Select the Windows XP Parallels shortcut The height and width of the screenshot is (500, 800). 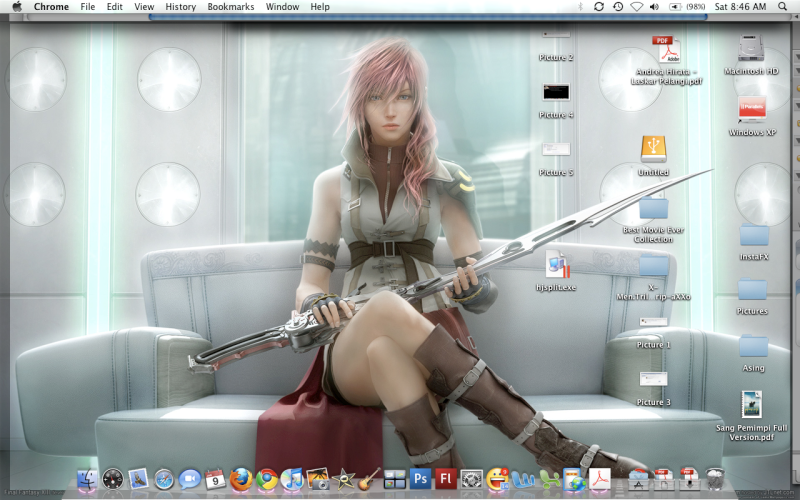(752, 109)
